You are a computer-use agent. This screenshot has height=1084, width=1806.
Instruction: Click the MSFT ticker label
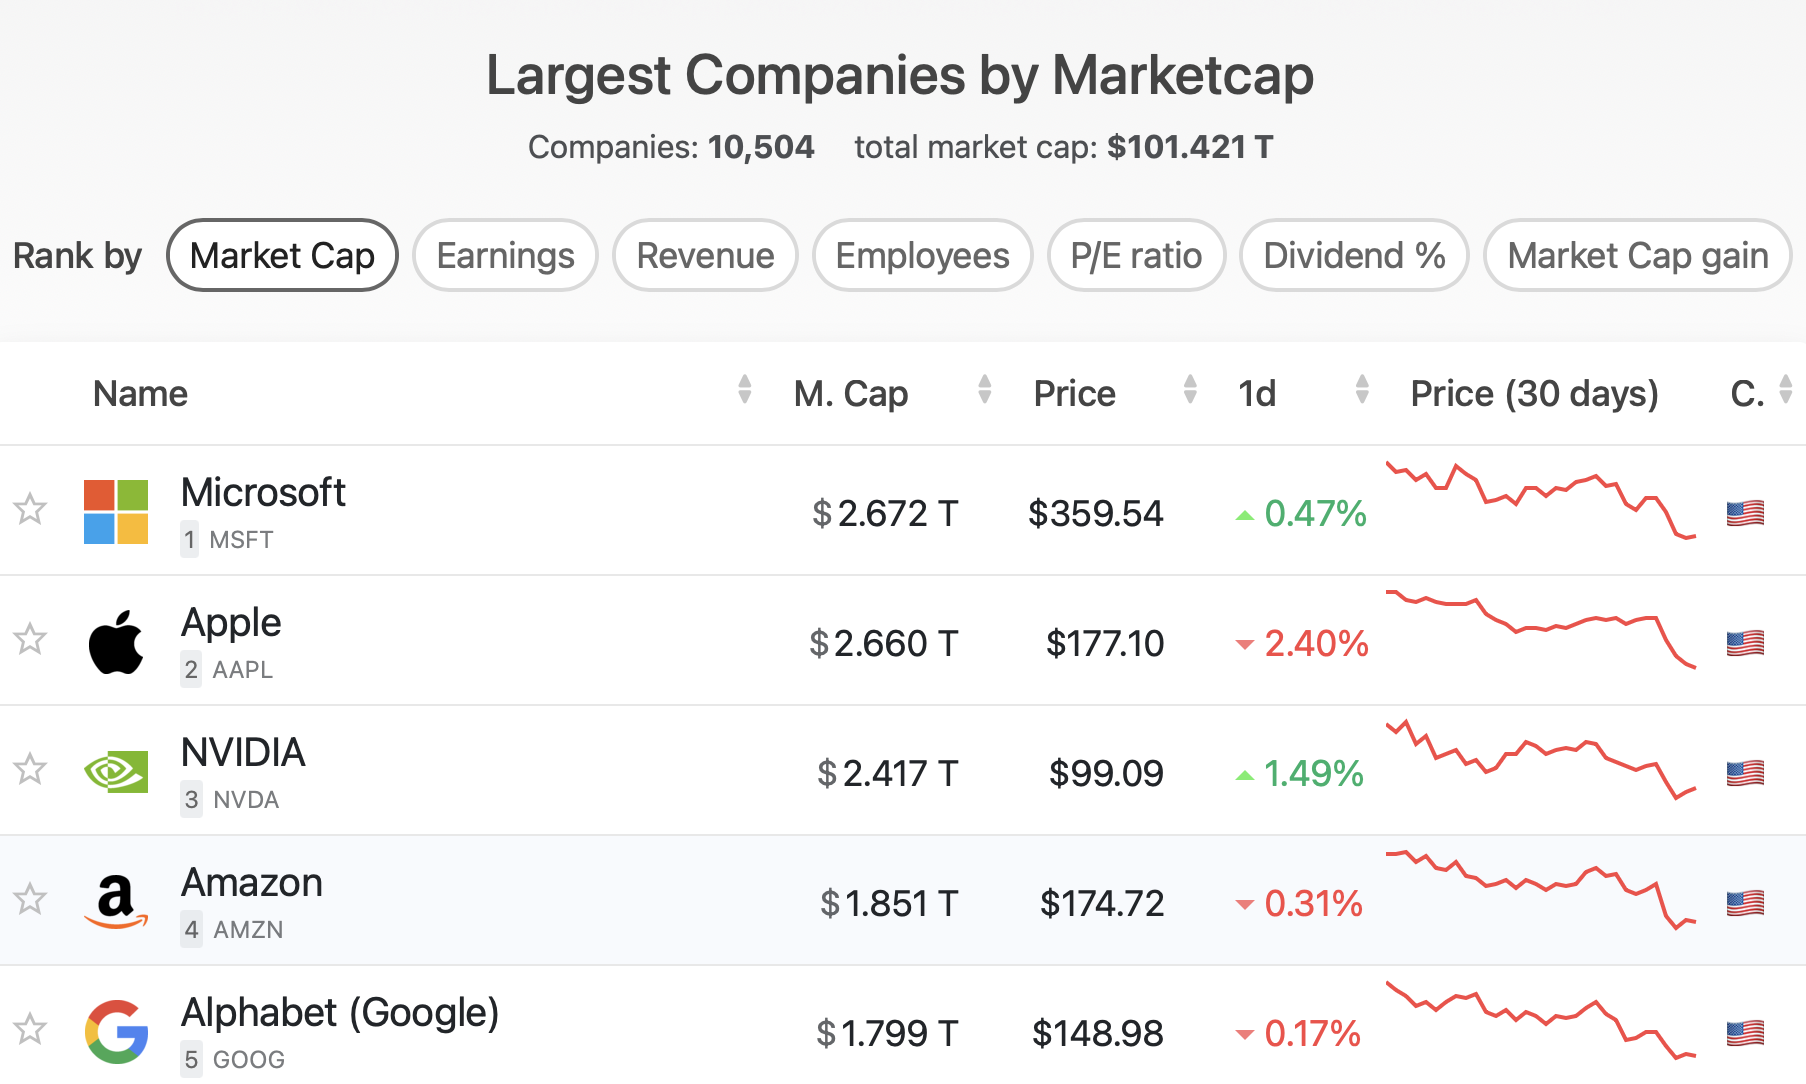pos(241,540)
